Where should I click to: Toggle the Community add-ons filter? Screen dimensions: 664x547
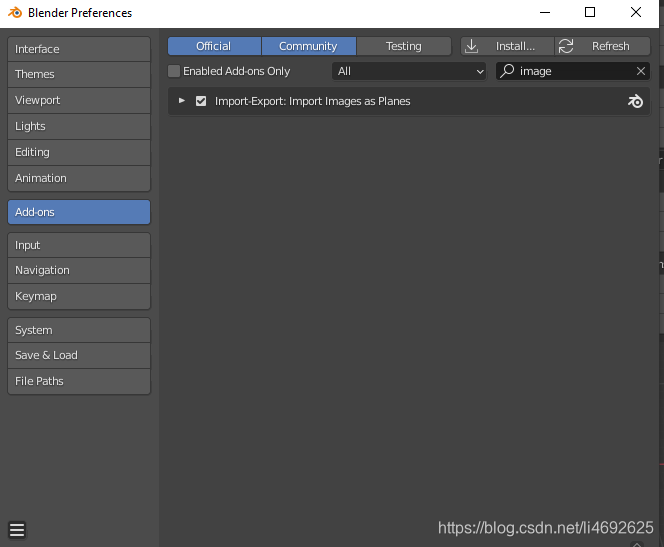coord(309,46)
